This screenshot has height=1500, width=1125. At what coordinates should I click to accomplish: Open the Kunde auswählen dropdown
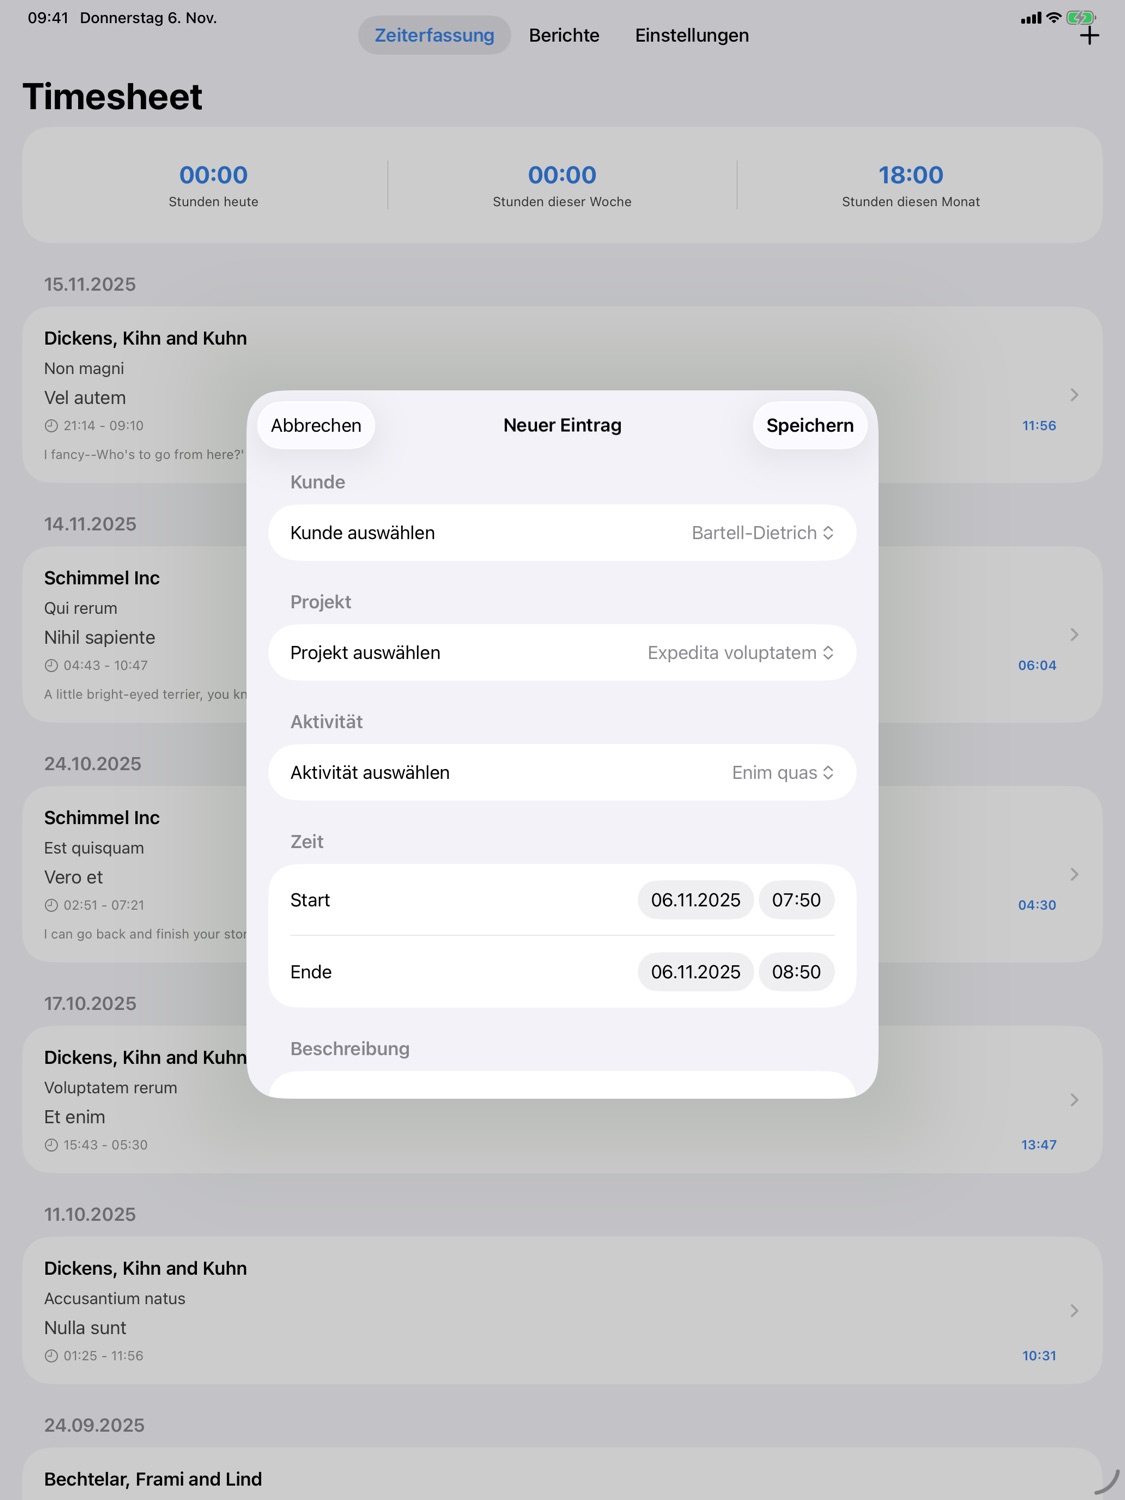tap(562, 533)
